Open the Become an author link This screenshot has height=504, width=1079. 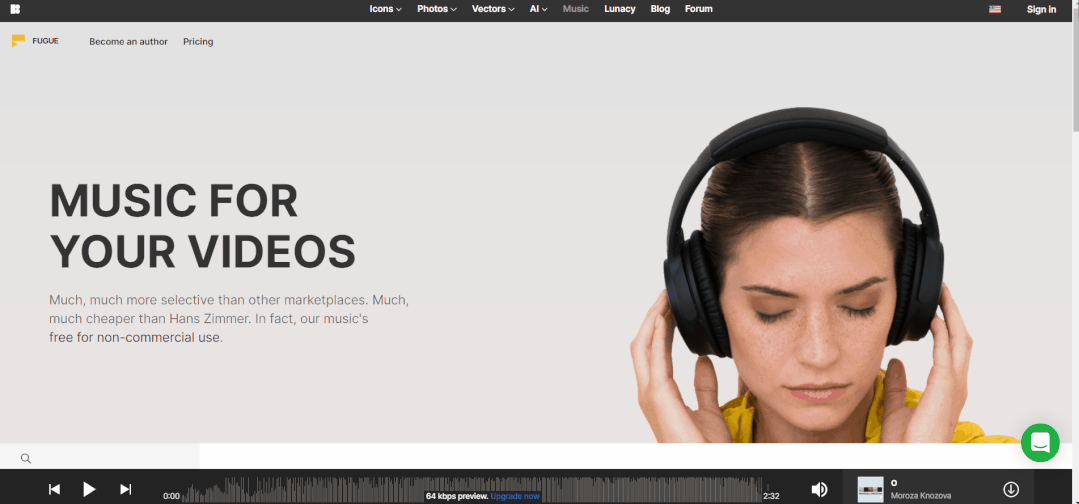pyautogui.click(x=129, y=41)
